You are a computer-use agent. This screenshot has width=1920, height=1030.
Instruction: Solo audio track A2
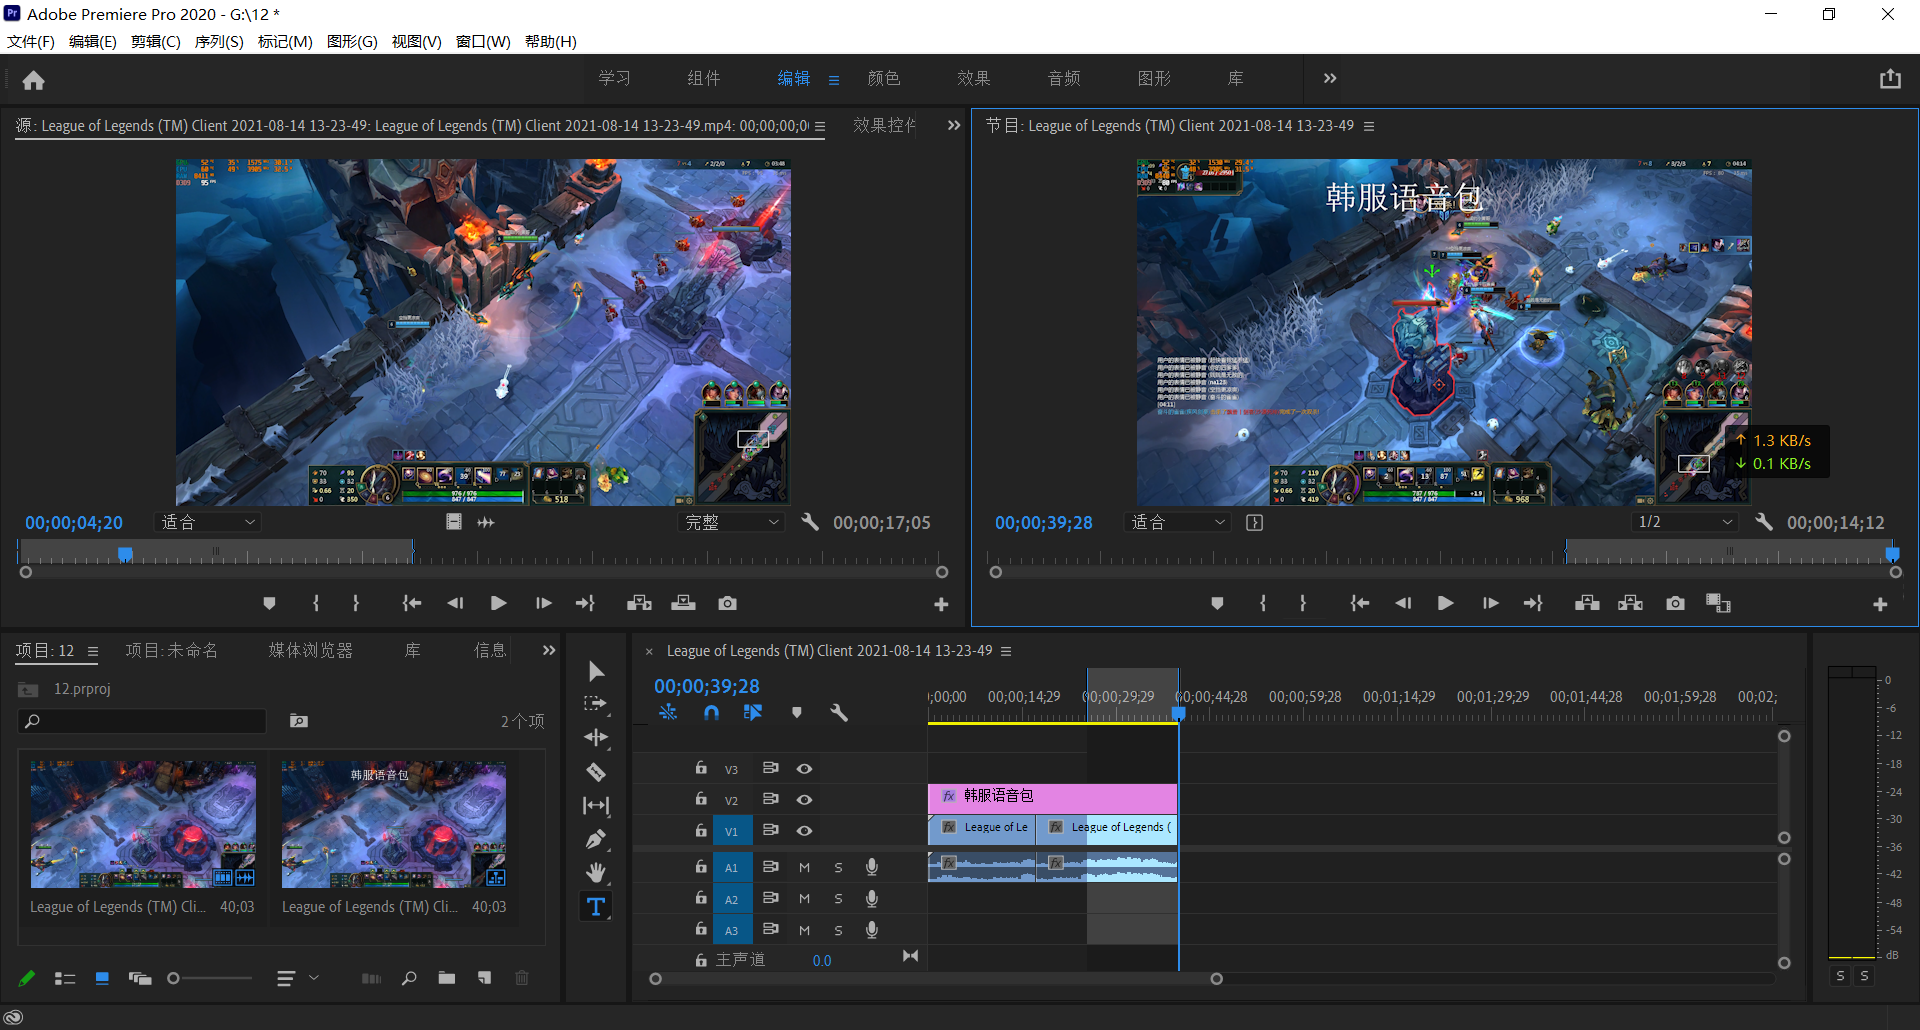pyautogui.click(x=838, y=898)
